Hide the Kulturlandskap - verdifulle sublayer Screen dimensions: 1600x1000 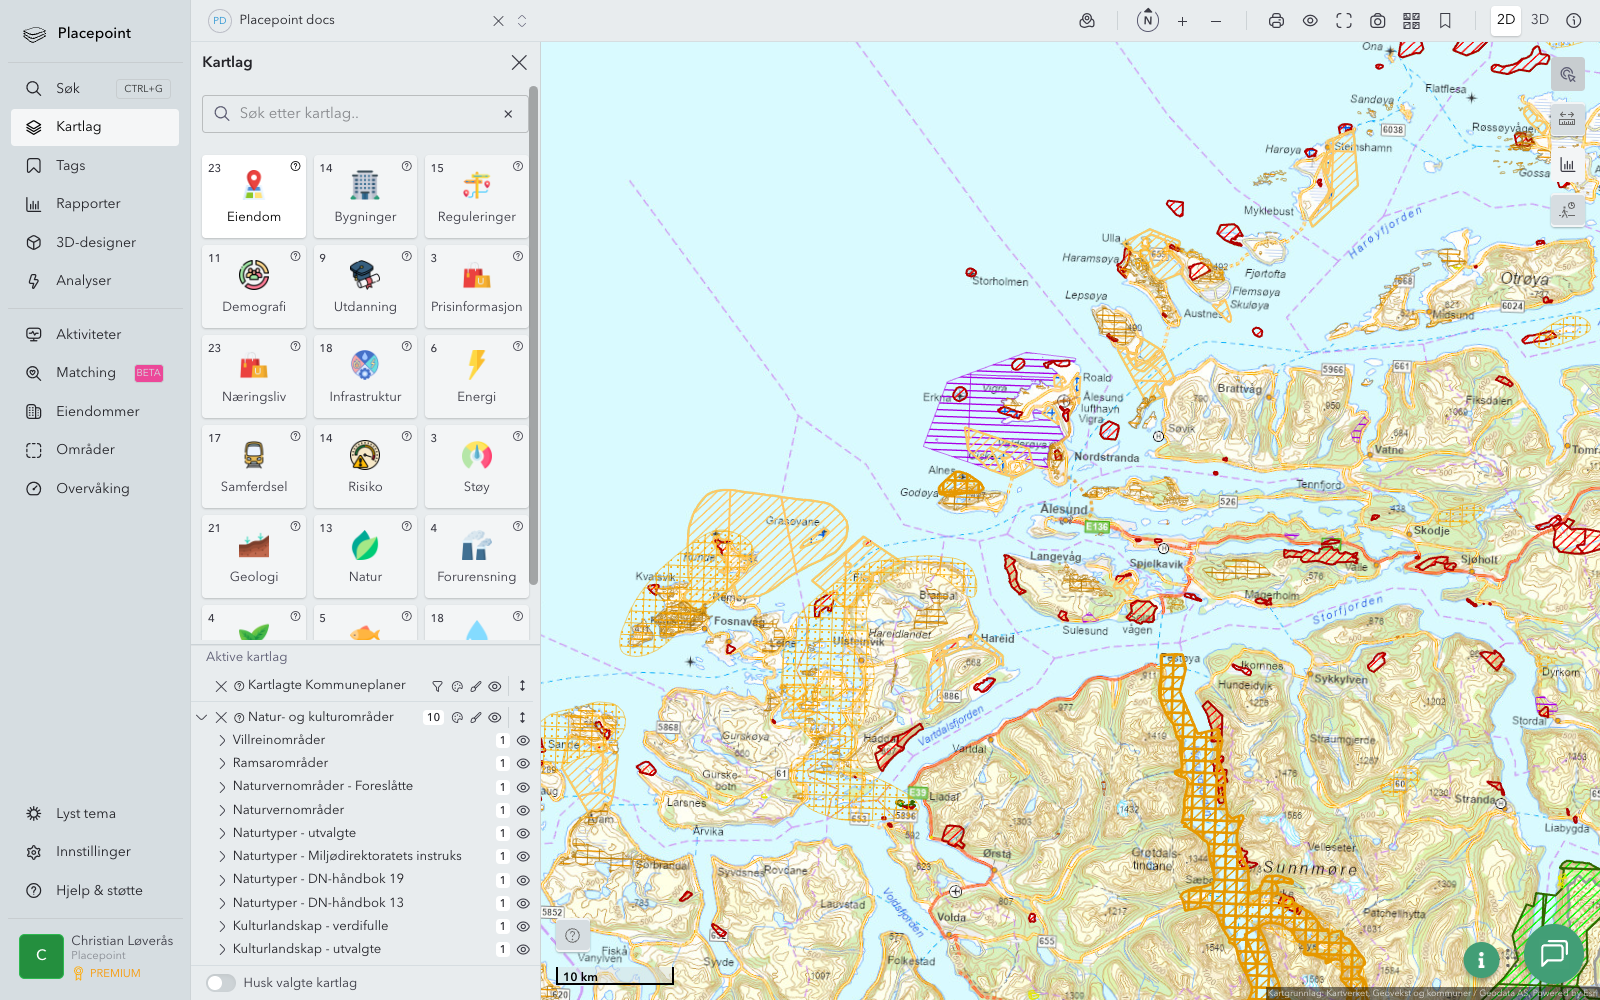(523, 927)
